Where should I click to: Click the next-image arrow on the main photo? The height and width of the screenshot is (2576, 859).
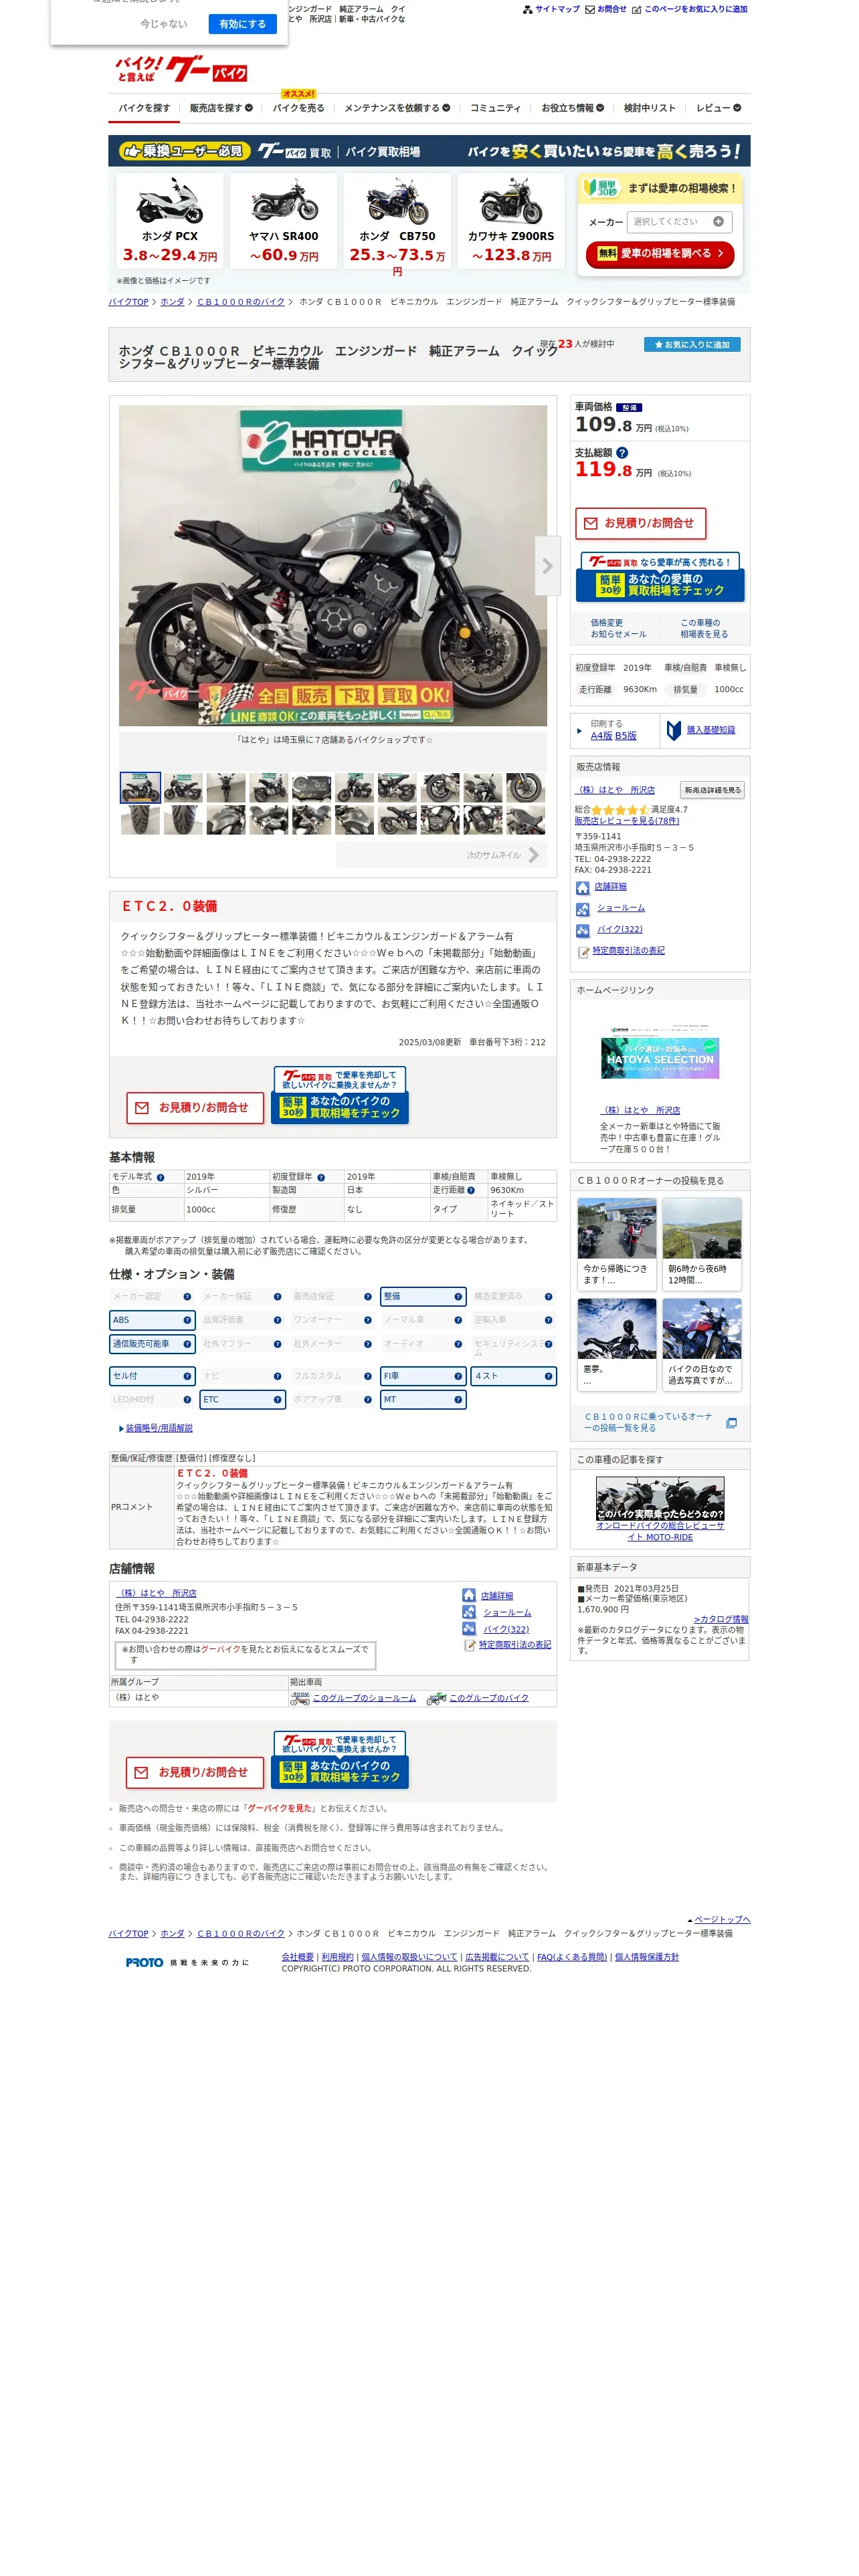[x=547, y=566]
